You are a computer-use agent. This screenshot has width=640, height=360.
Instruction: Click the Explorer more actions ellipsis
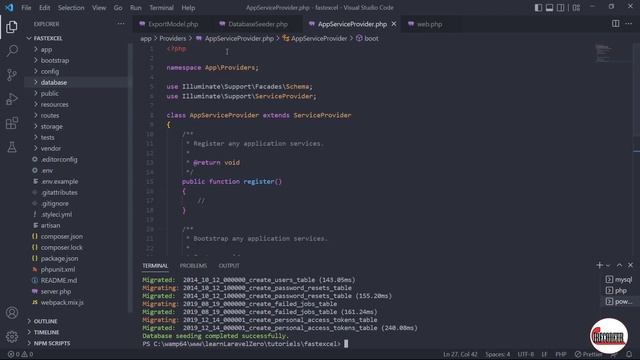click(121, 24)
